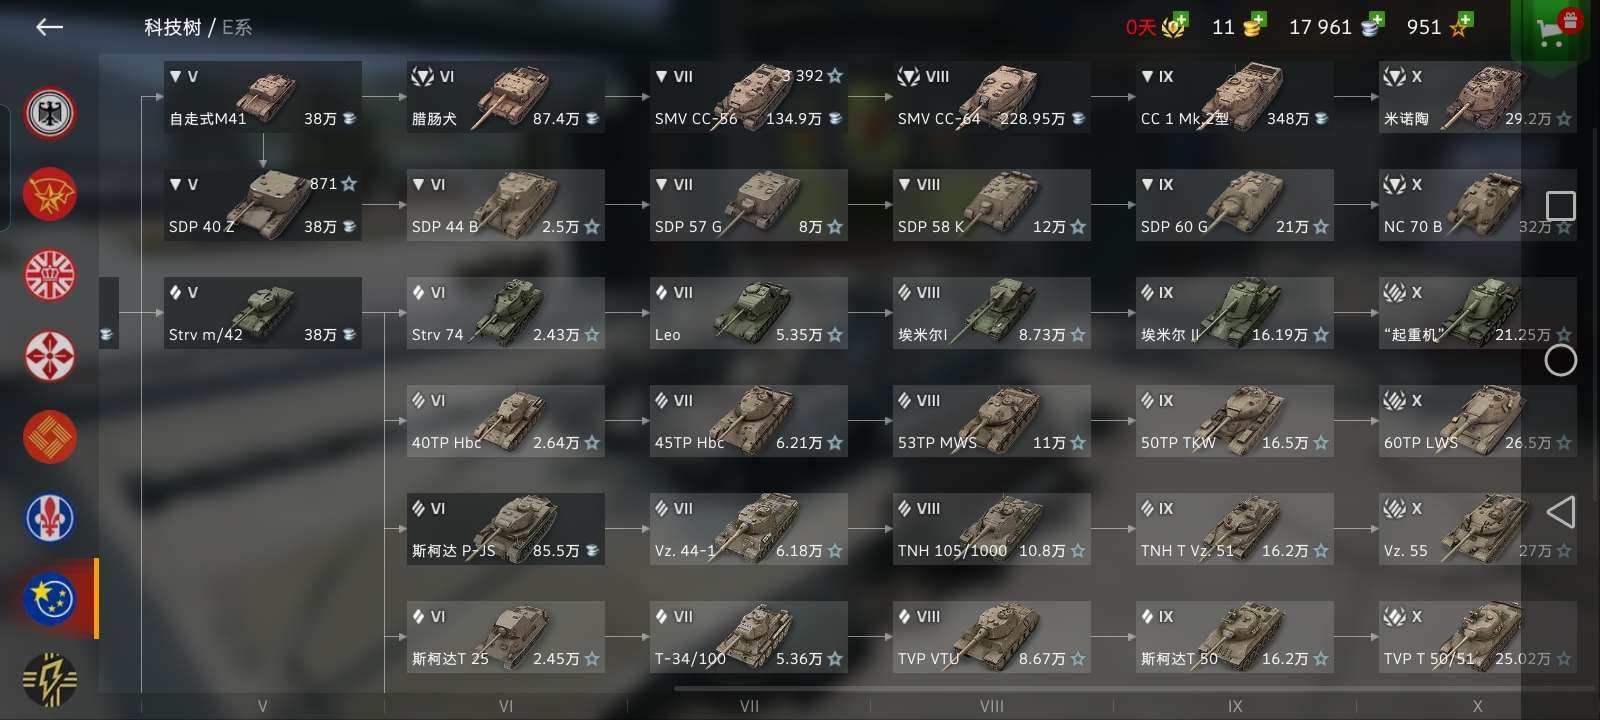Tap the back arrow icon
Screen dimensions: 1600x720
point(49,27)
